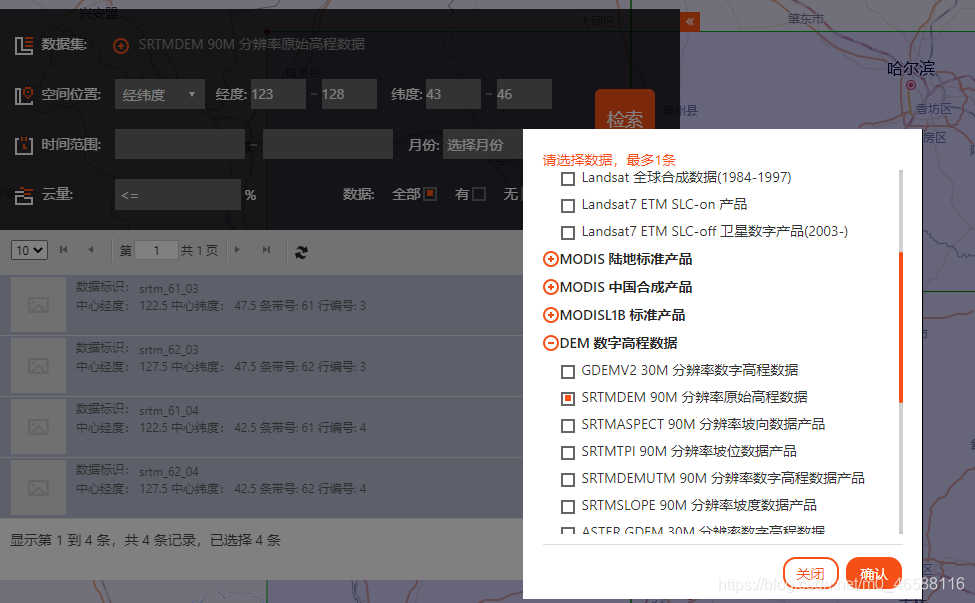Select result row srtm_61_03
The image size is (975, 603).
point(261,305)
